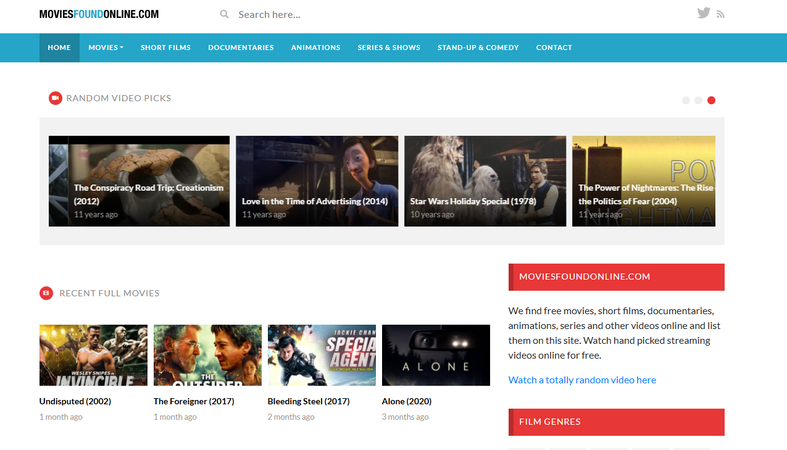Open the Documentaries section
787x450 pixels.
(x=241, y=48)
